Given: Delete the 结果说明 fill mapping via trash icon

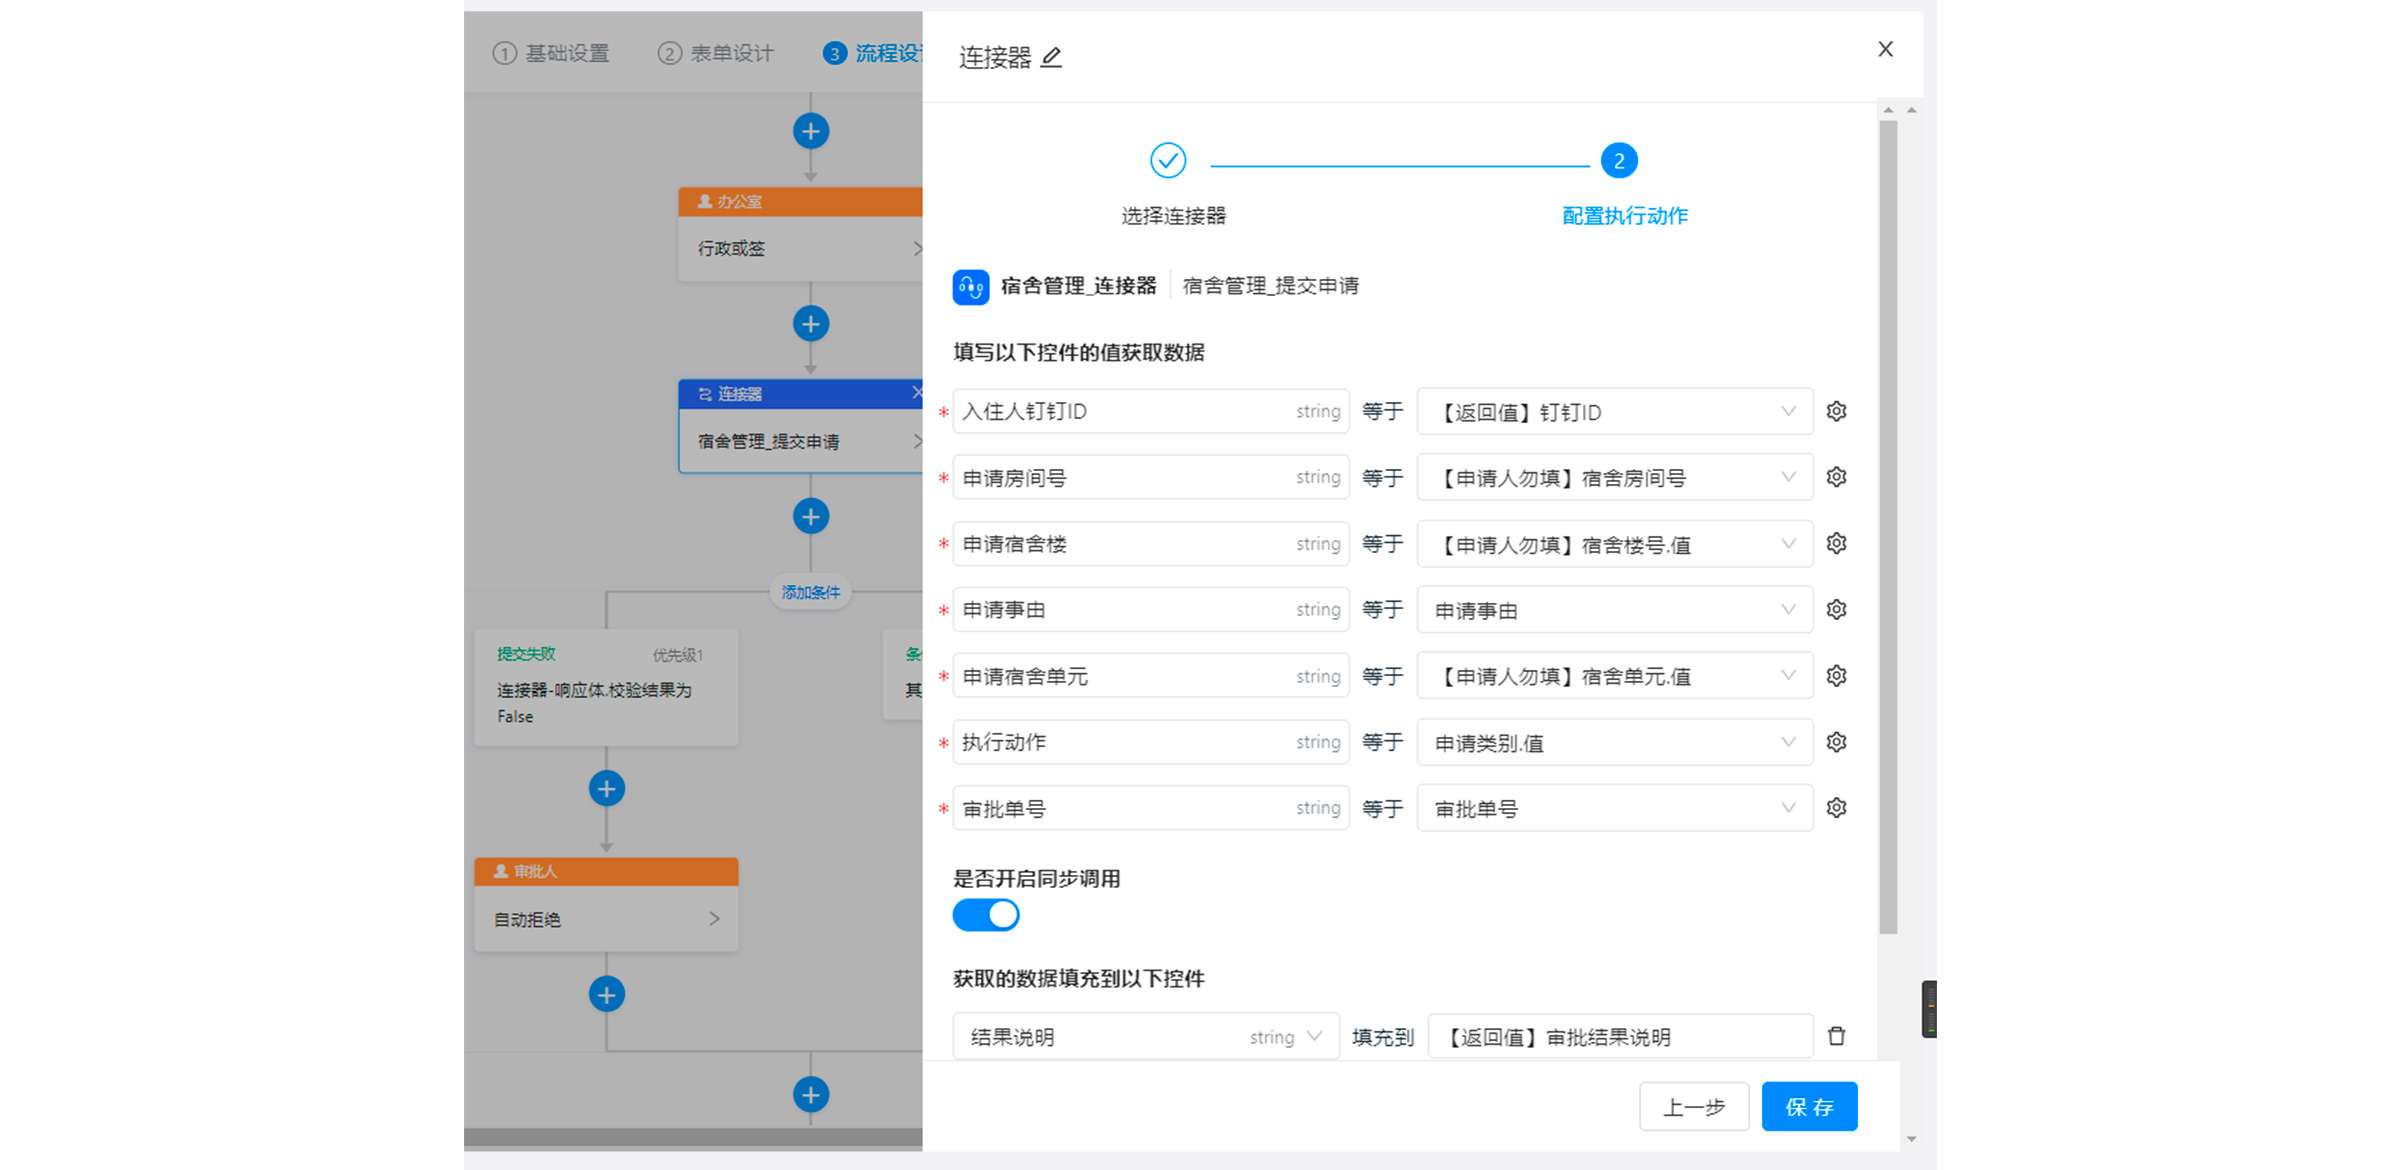Looking at the screenshot, I should [1836, 1036].
